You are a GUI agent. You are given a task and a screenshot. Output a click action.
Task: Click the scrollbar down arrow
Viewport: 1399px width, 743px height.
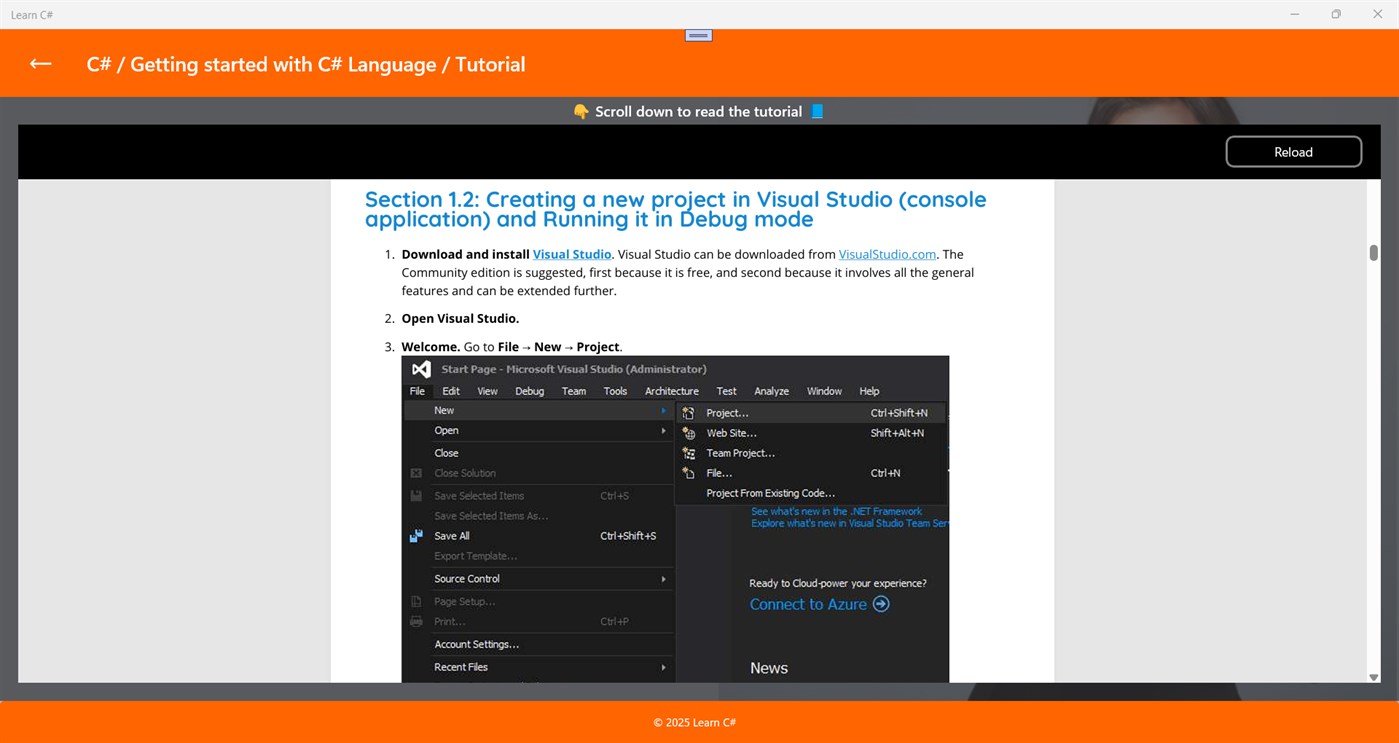click(x=1372, y=677)
